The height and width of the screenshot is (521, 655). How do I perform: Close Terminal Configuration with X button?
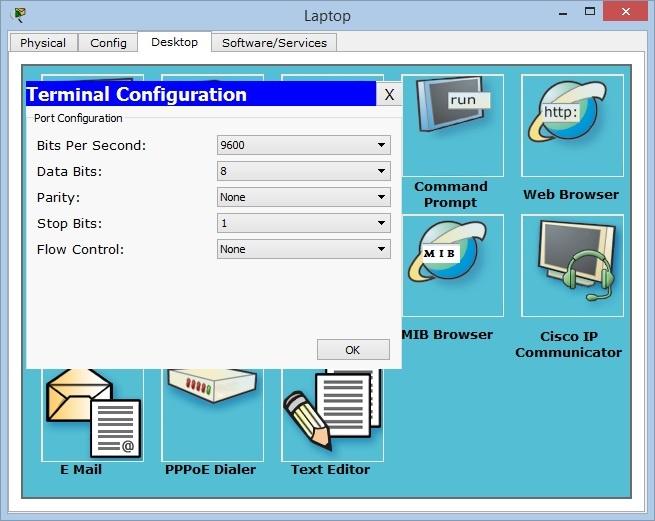[x=389, y=94]
